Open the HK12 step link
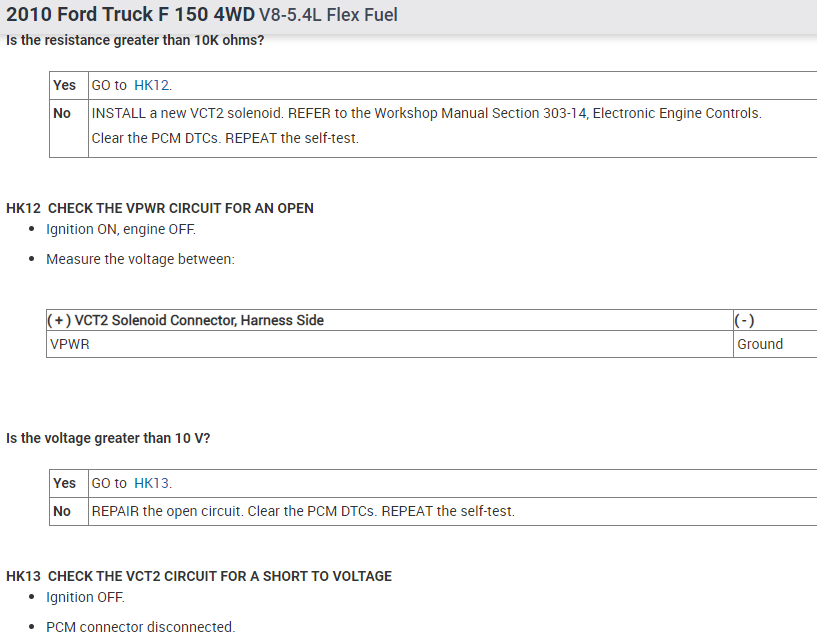 pyautogui.click(x=152, y=85)
